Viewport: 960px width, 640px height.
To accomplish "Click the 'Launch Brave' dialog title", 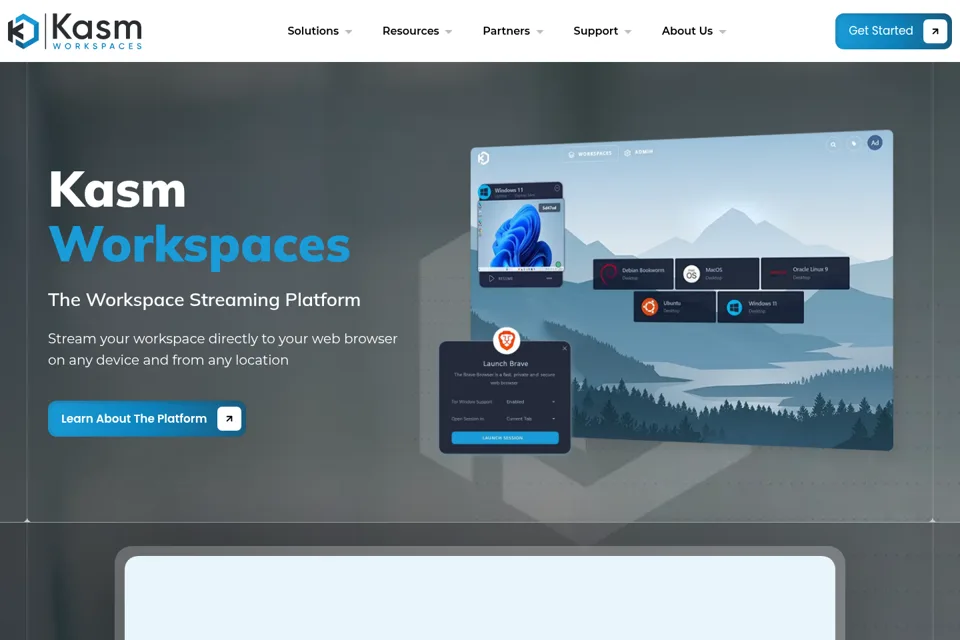I will tap(505, 364).
